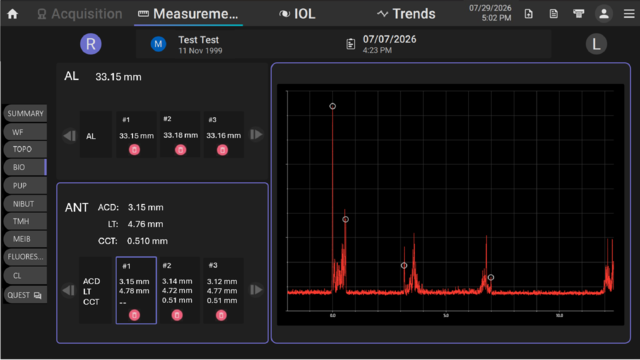Viewport: 640px width, 360px height.
Task: Click patient name Test Test
Action: pos(198,40)
